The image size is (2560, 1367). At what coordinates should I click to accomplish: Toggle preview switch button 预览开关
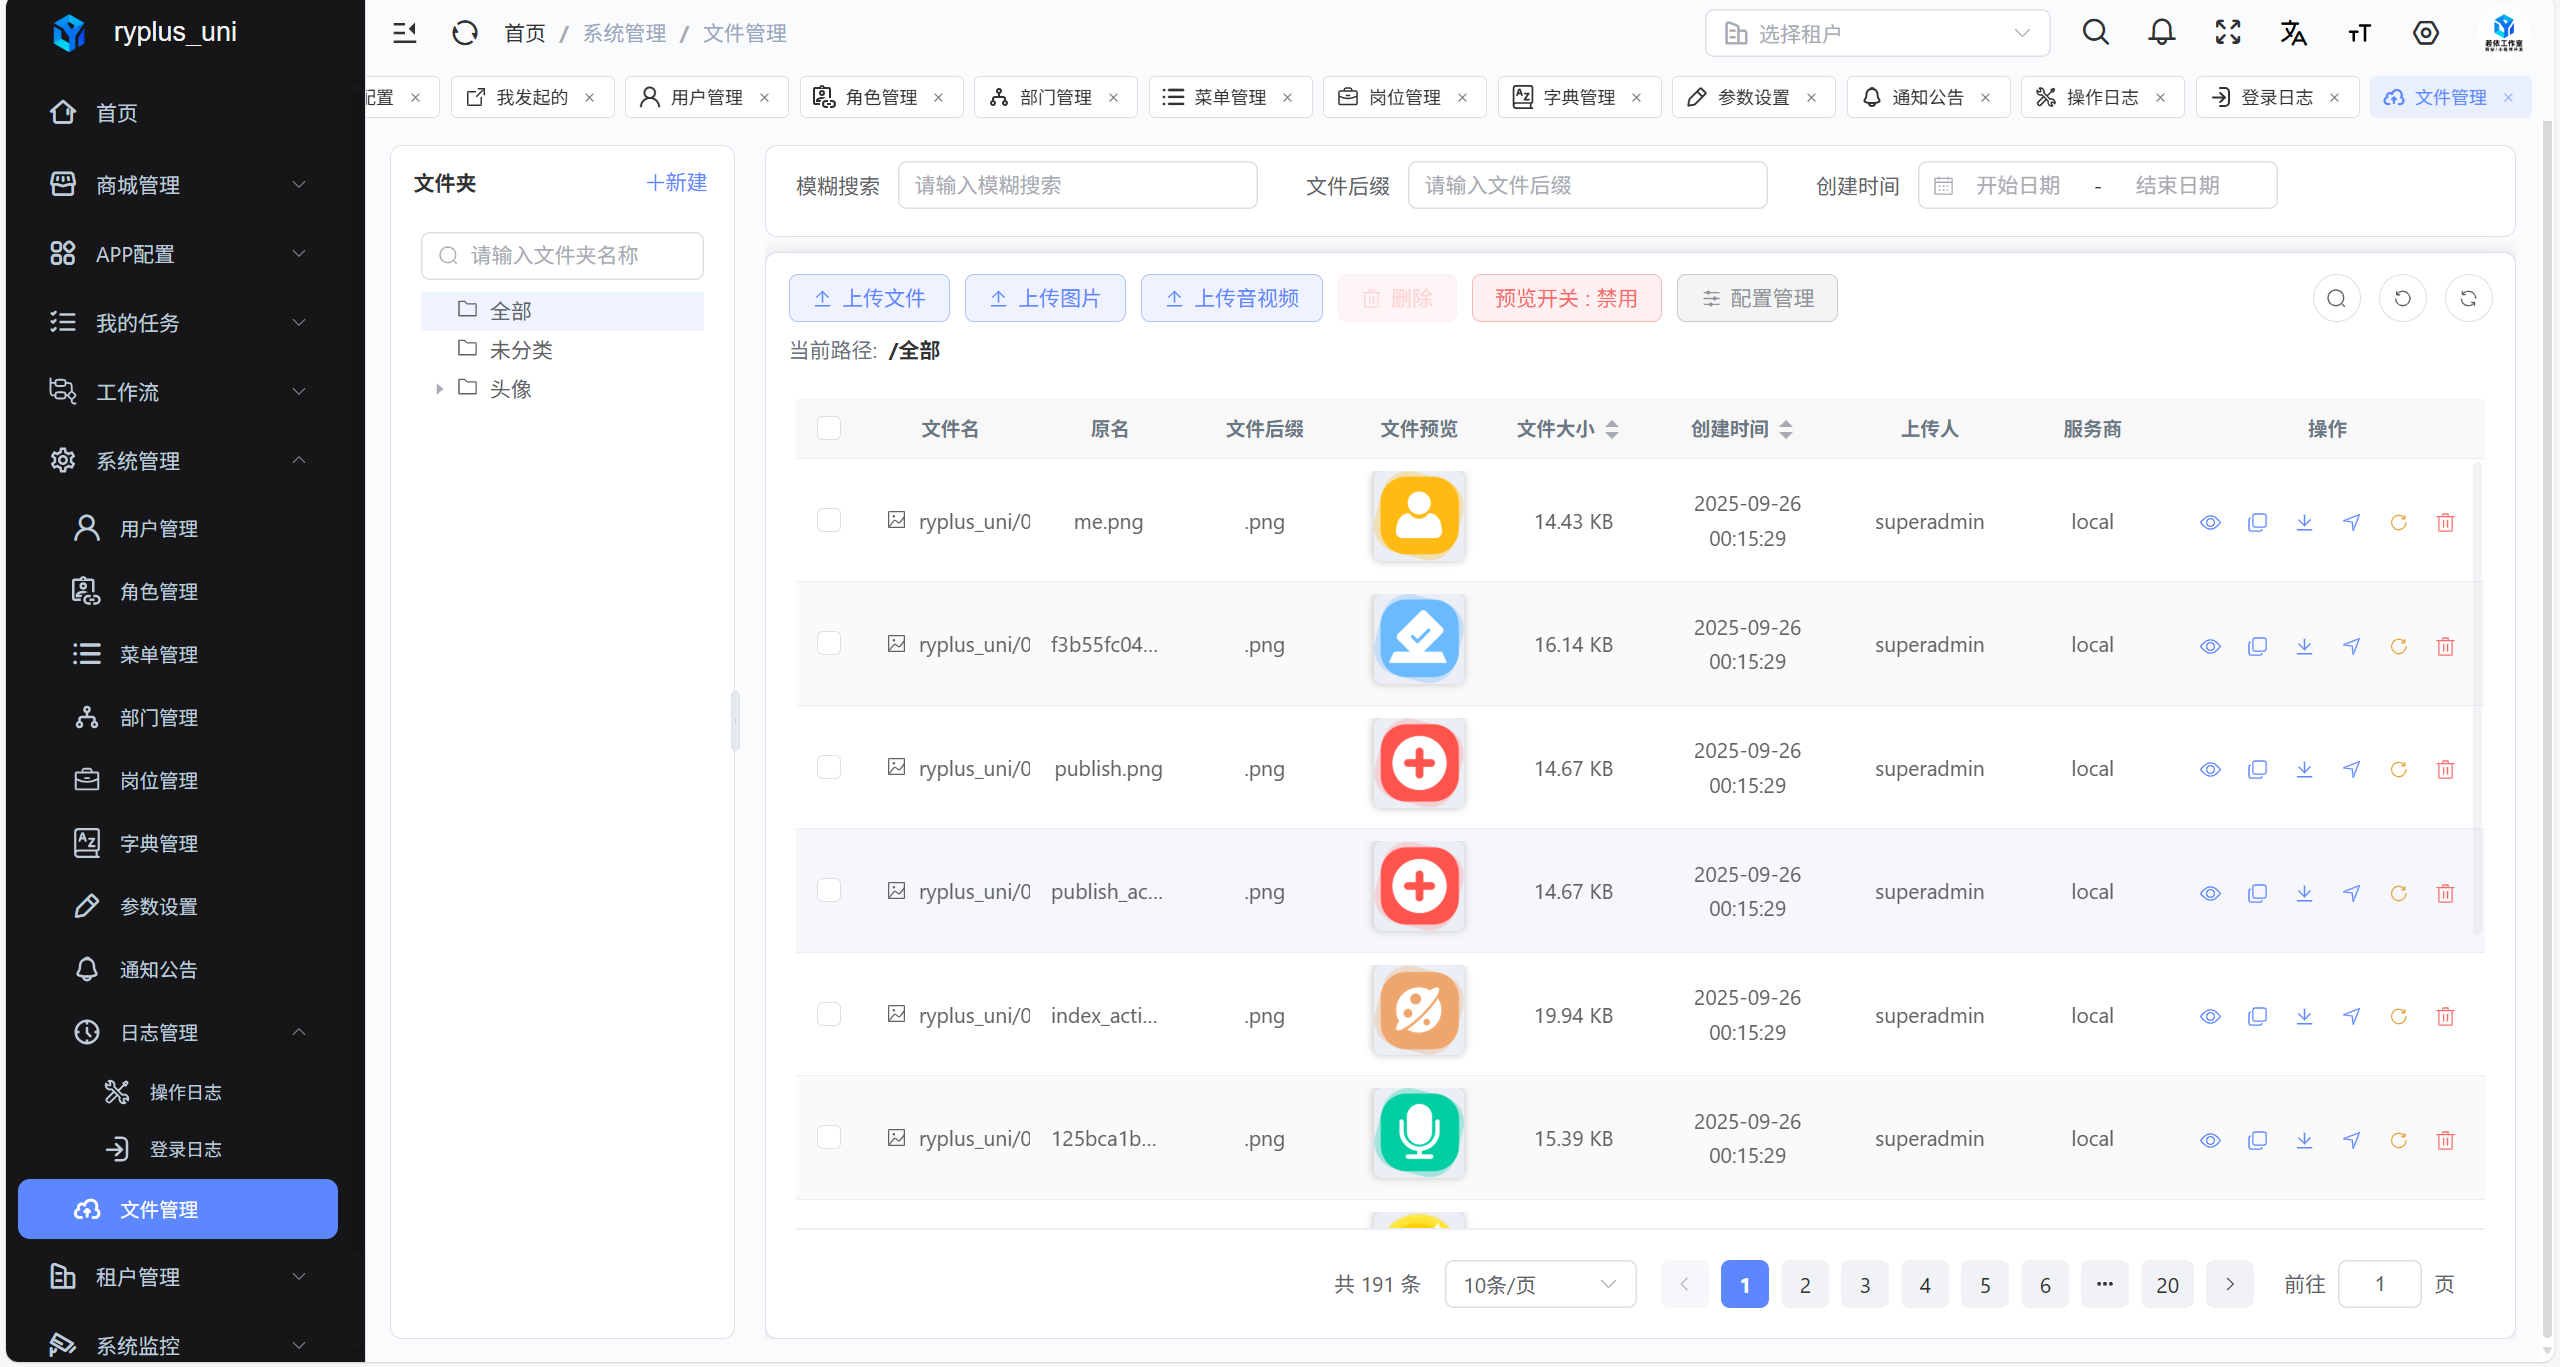[1565, 298]
